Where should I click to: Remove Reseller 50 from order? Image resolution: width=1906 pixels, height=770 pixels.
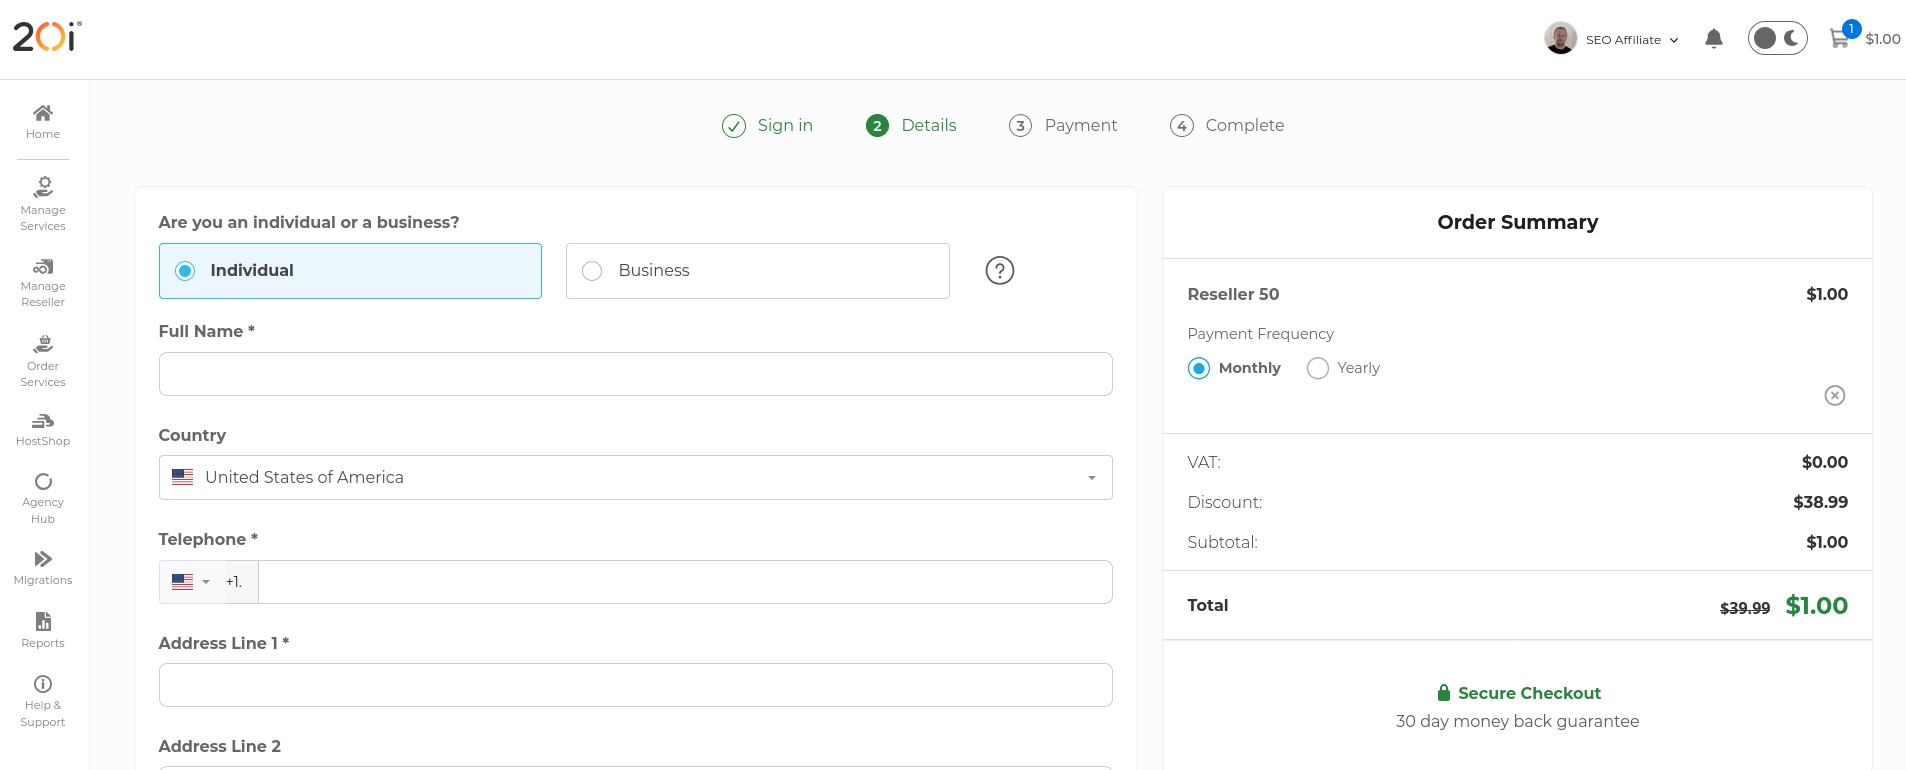point(1835,395)
